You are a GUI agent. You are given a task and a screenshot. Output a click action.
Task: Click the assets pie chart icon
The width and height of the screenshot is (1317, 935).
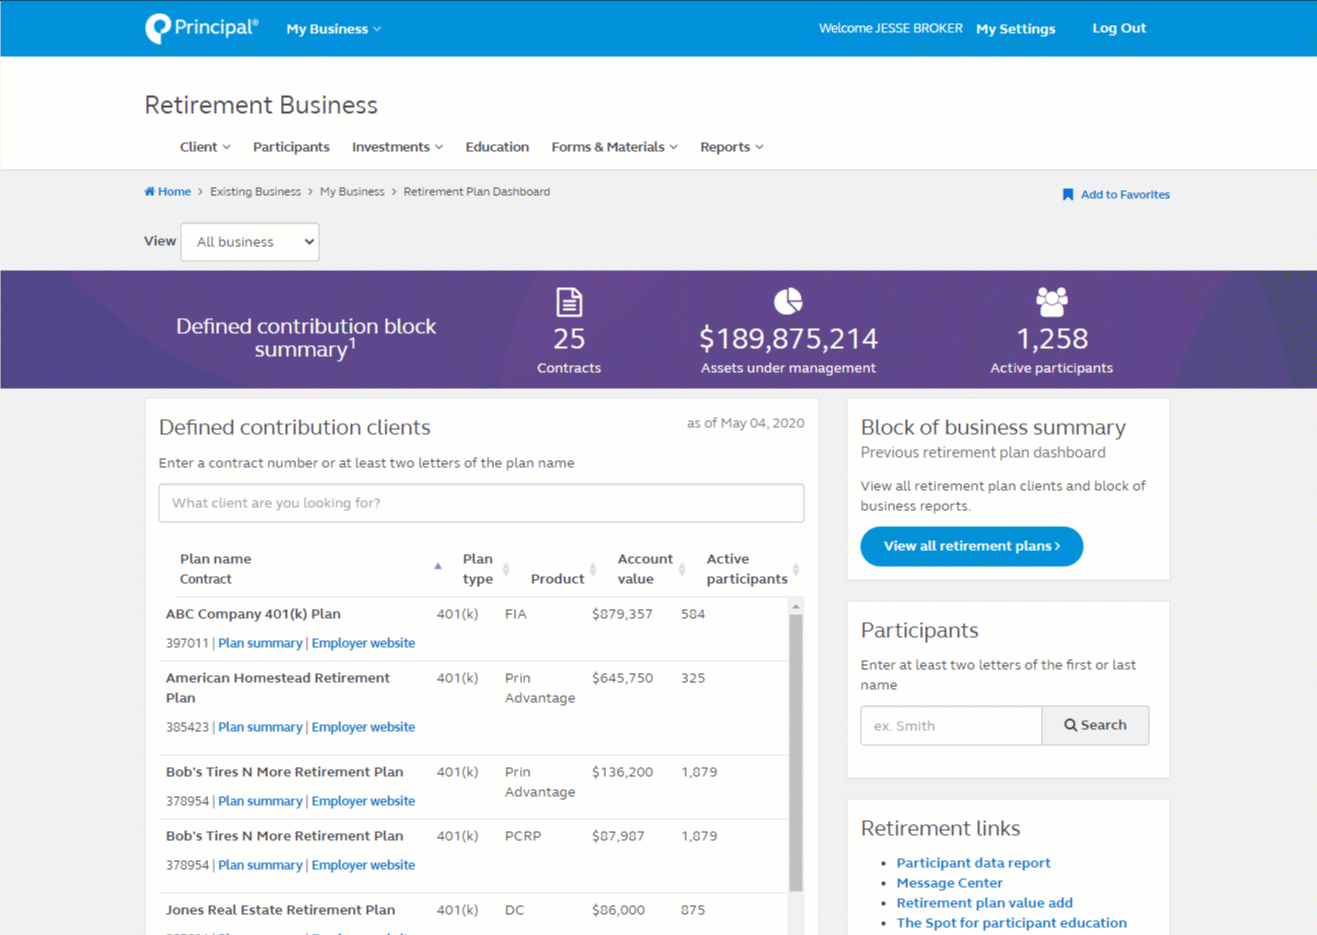788,301
